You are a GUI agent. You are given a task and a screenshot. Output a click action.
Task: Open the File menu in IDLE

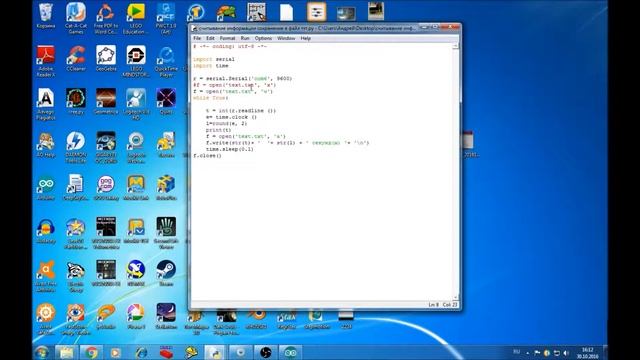(x=197, y=38)
